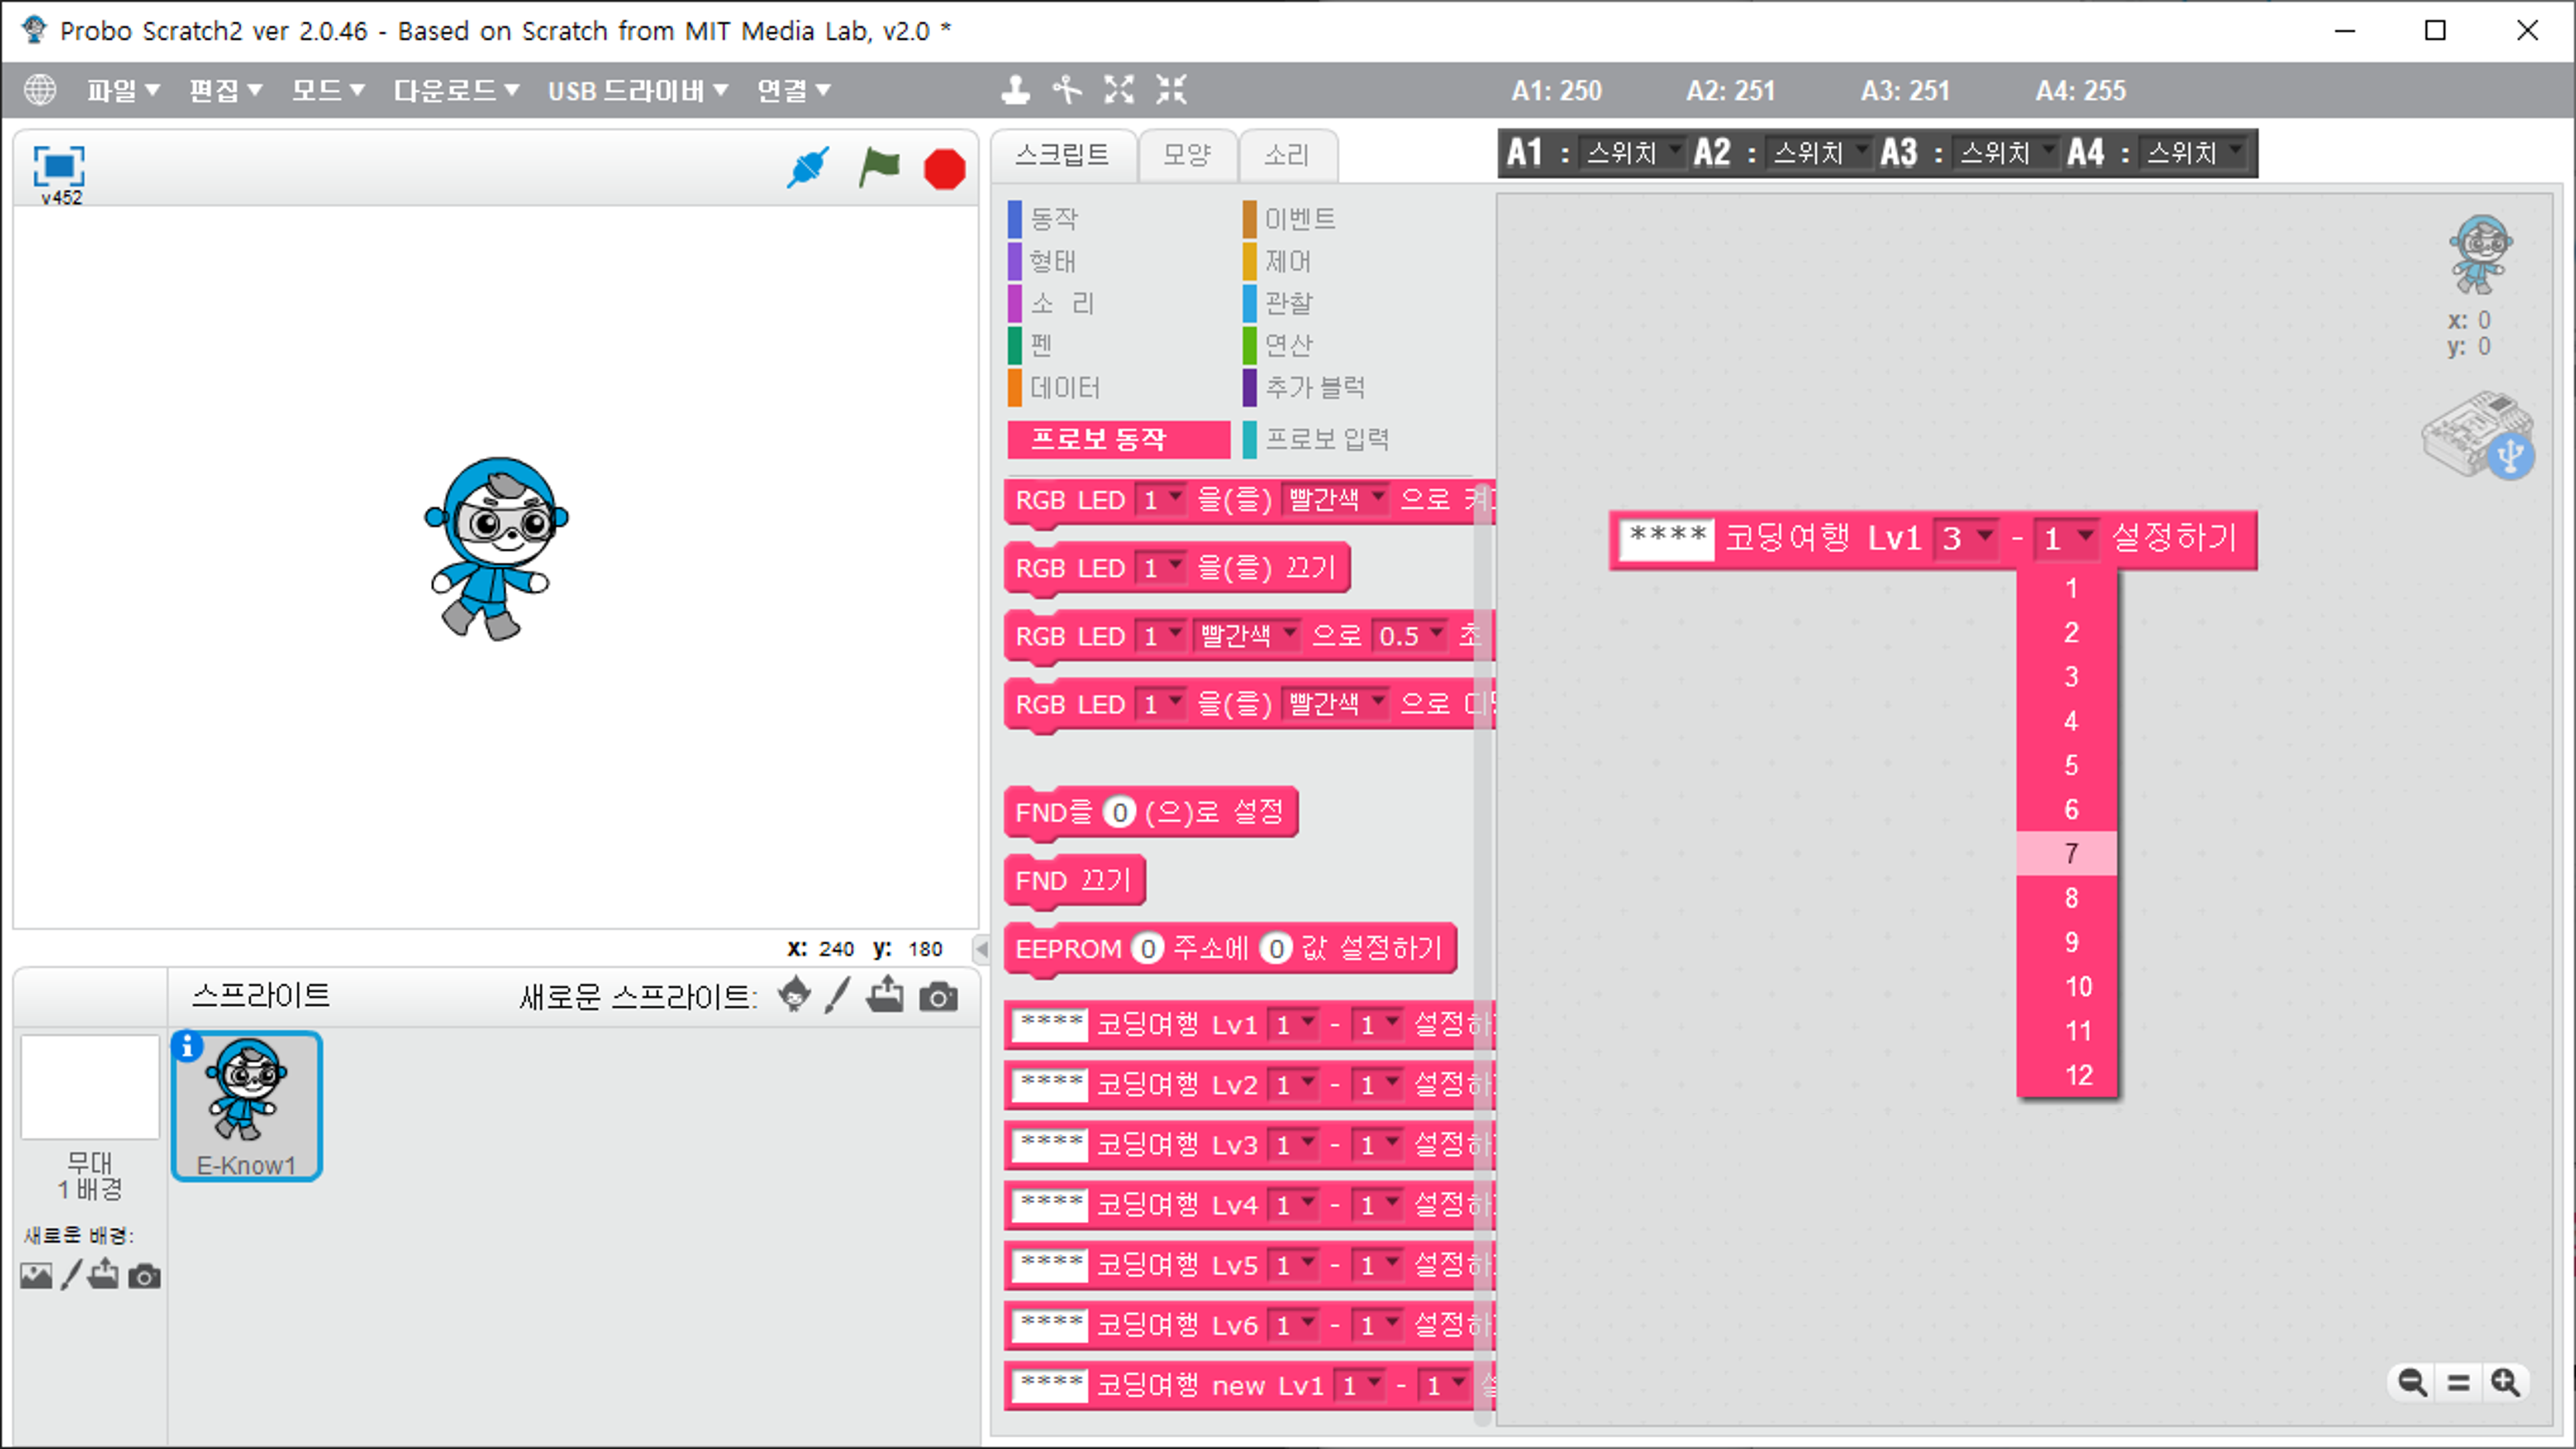Click the globe language icon
This screenshot has height=1449, width=2576.
(40, 90)
